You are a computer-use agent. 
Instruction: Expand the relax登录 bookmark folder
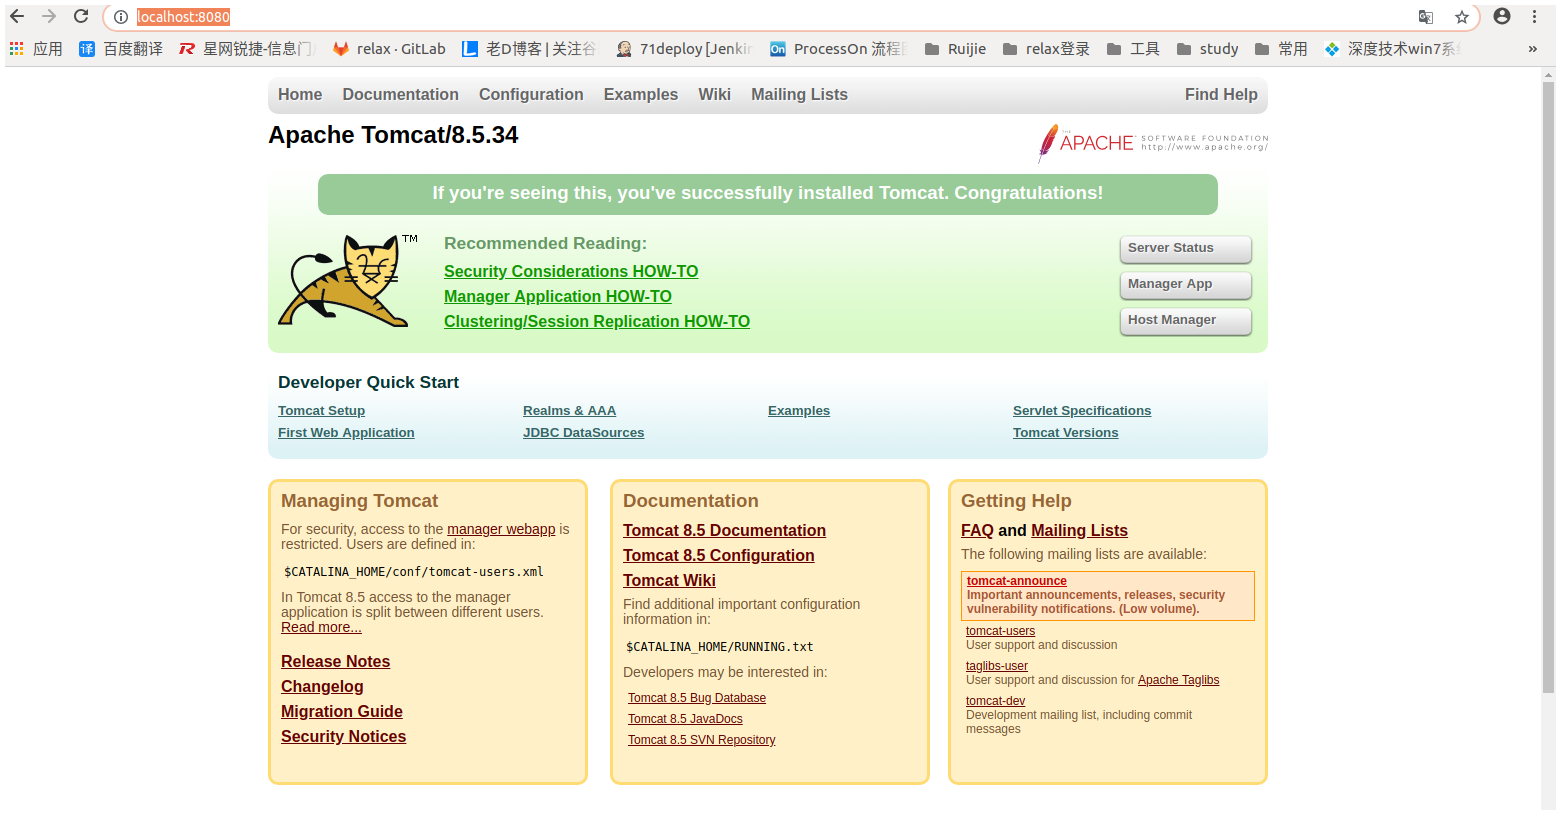point(1046,49)
